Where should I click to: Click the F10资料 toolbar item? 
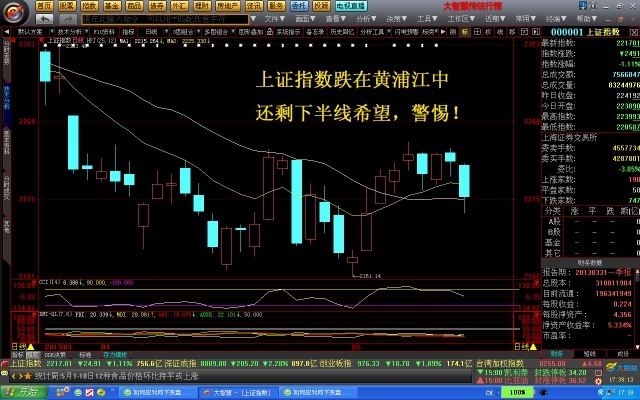click(104, 32)
